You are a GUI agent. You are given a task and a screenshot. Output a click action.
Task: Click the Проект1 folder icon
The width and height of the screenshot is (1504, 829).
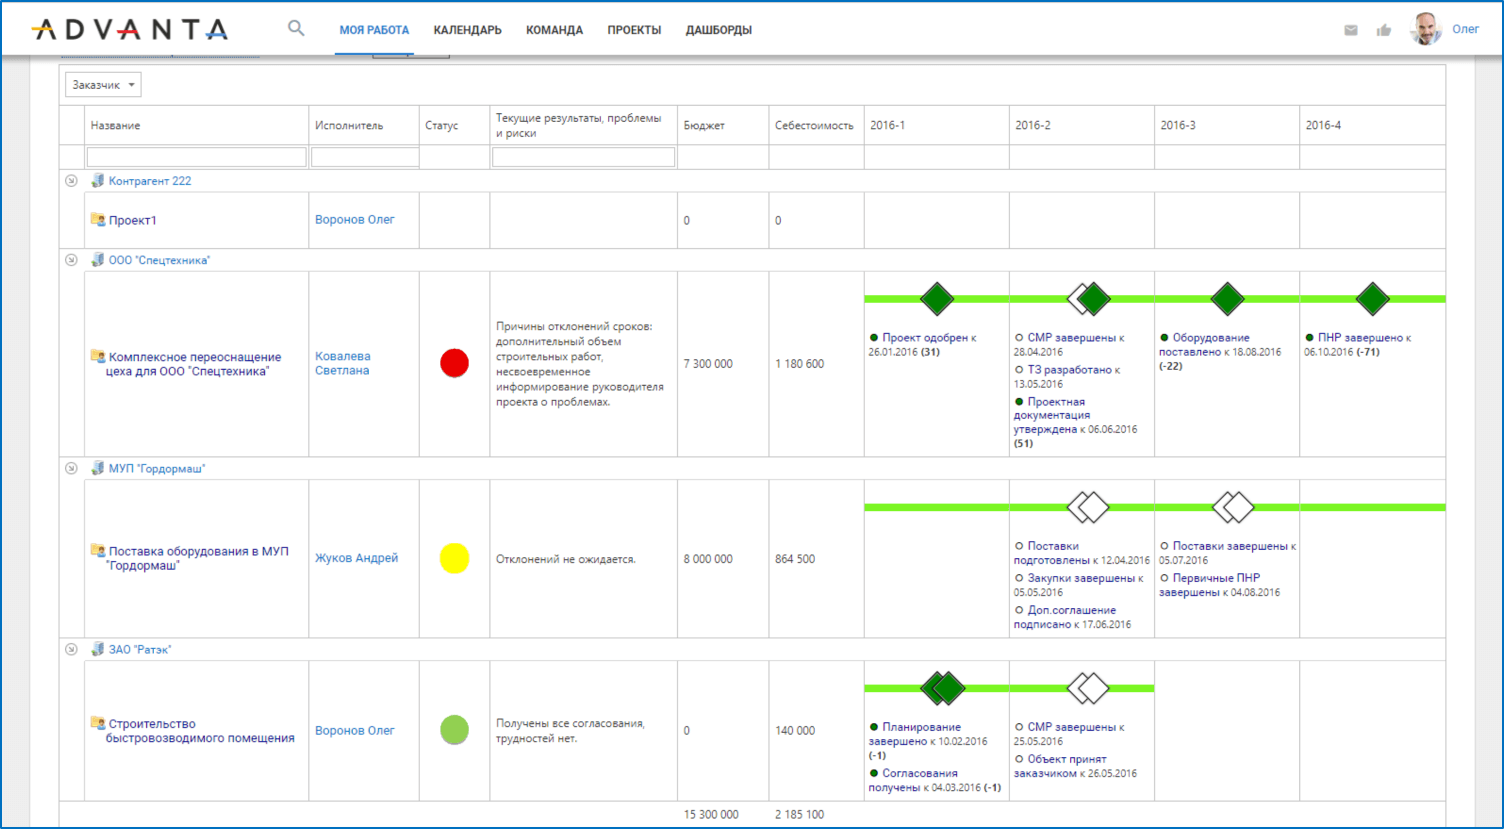click(x=98, y=220)
